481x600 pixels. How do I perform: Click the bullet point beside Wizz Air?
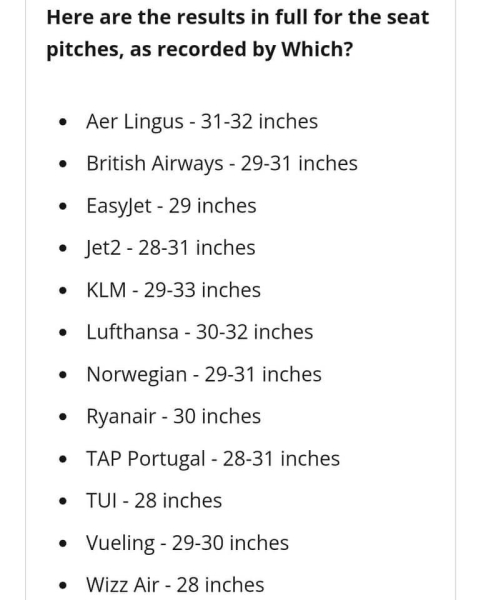point(64,585)
